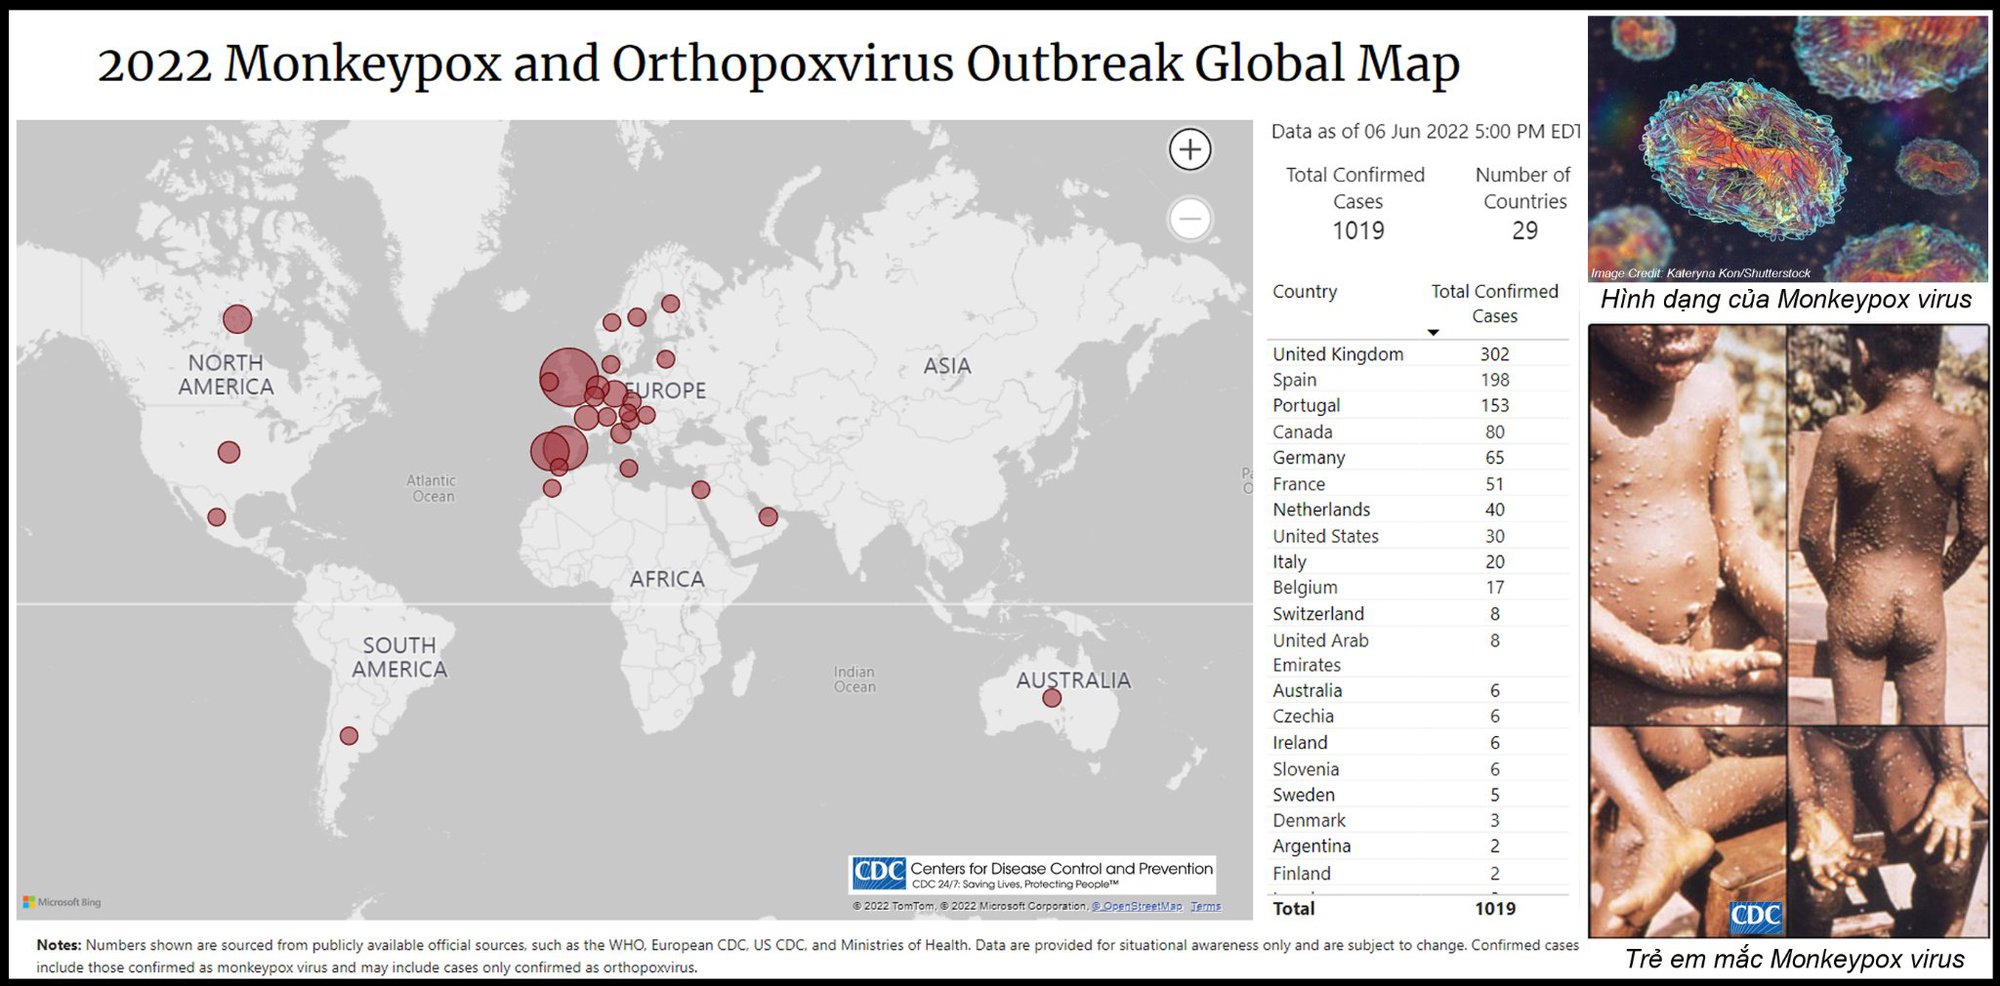Sort the table by Country column header

pyautogui.click(x=1304, y=292)
